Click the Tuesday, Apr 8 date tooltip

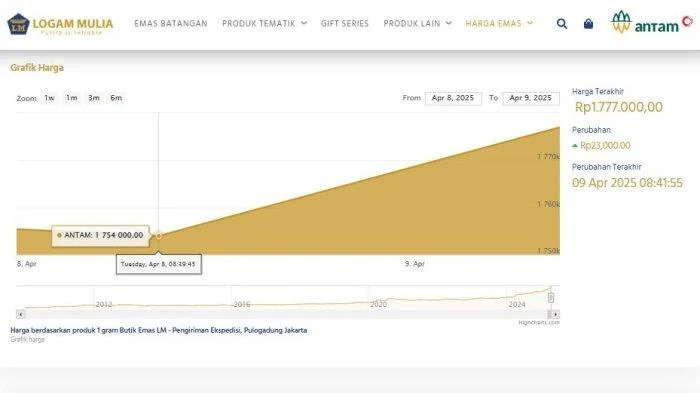[x=158, y=264]
